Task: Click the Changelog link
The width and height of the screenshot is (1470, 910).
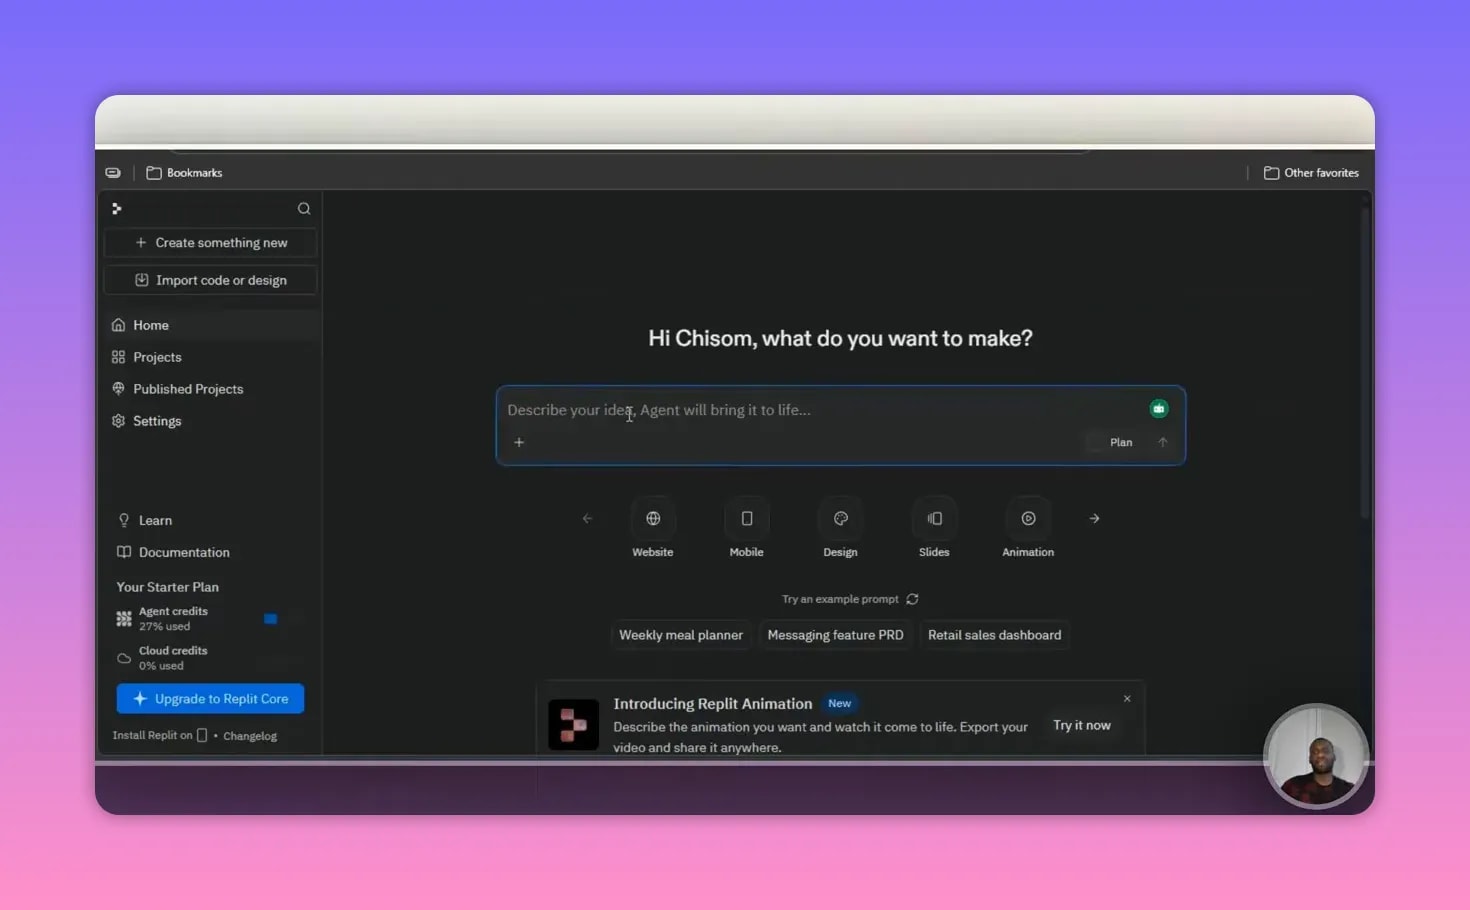Action: click(250, 736)
